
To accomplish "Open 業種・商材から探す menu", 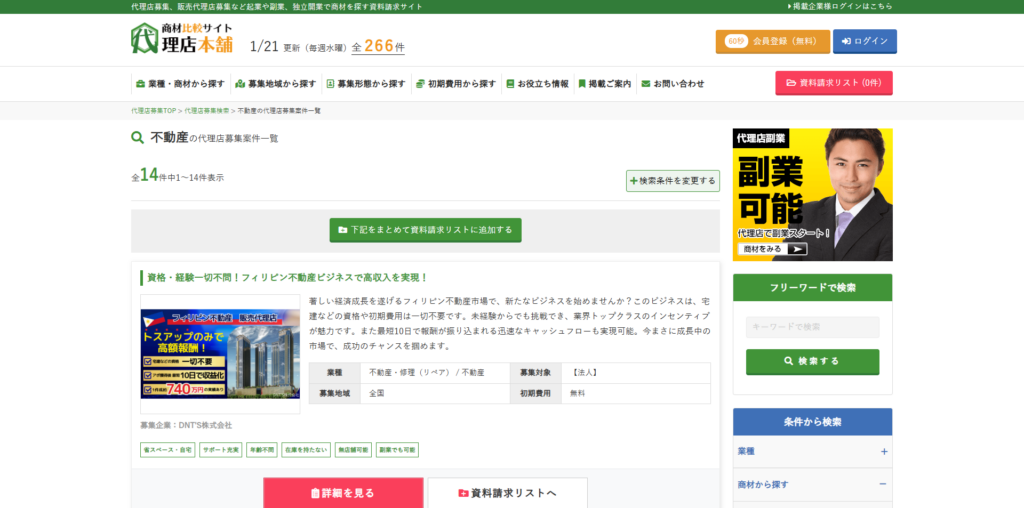I will point(178,83).
